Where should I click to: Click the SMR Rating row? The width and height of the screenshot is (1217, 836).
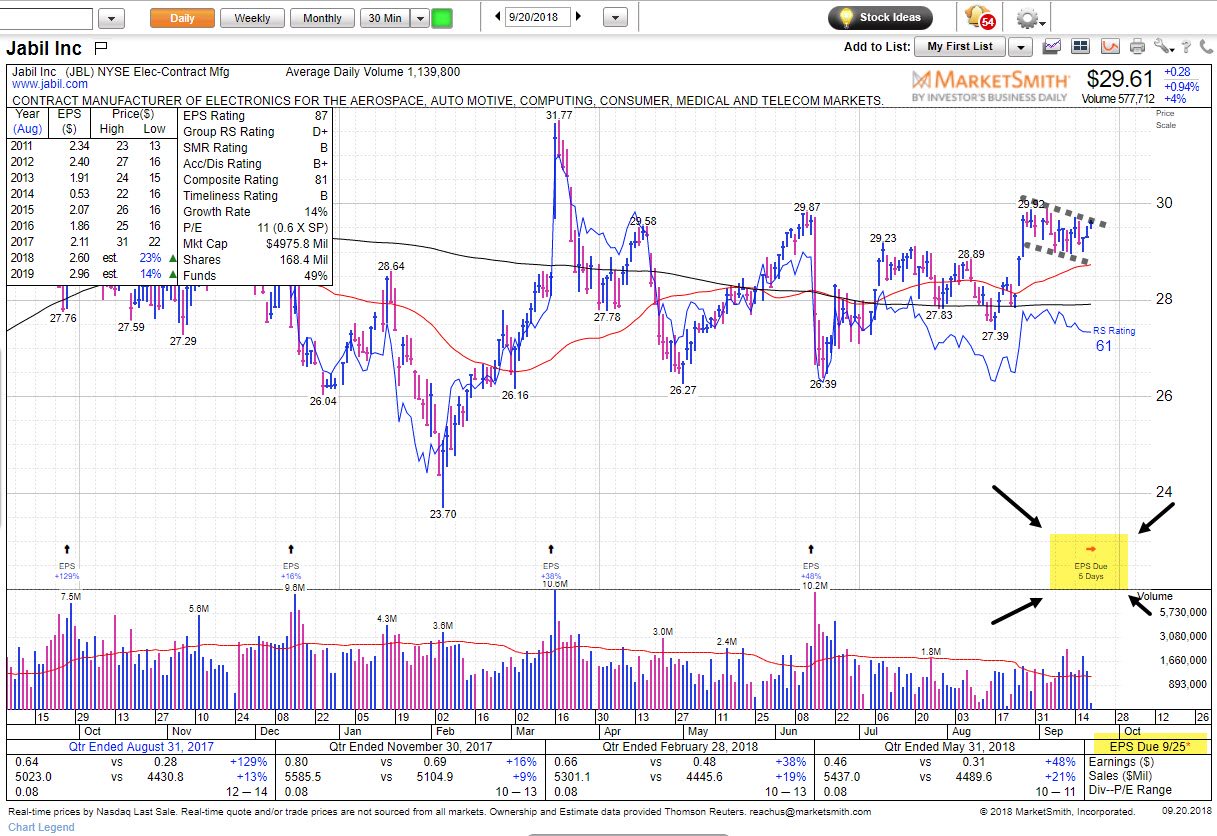point(256,148)
